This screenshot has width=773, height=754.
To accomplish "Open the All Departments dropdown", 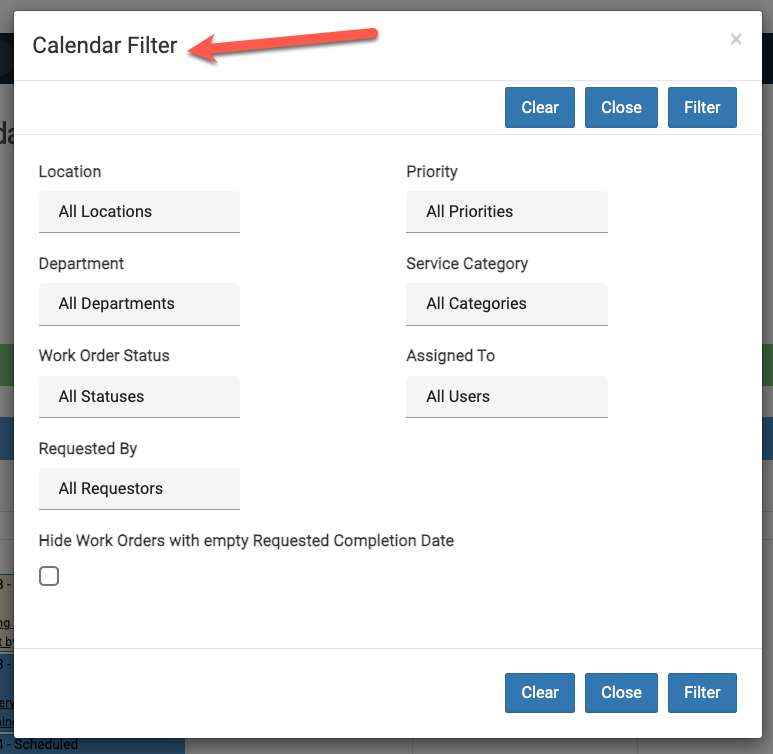I will click(139, 304).
